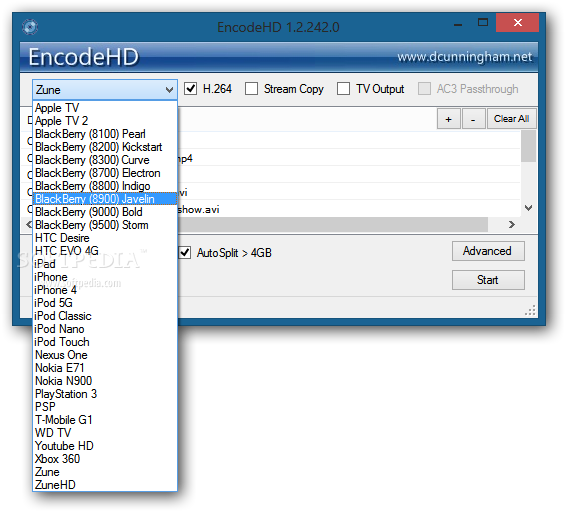Close the EncodeHD window
Image resolution: width=566 pixels, height=512 pixels.
tap(517, 23)
